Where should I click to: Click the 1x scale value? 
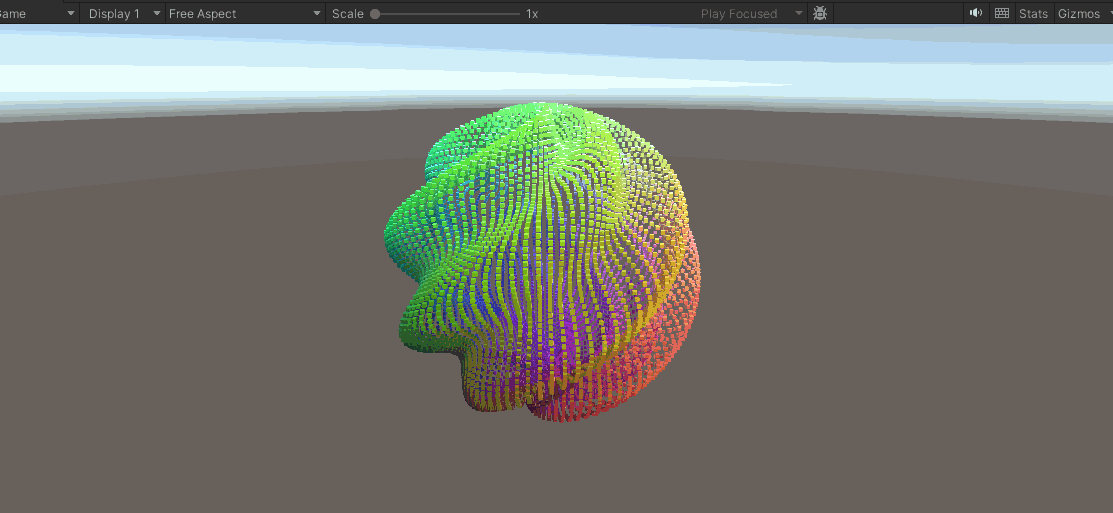[532, 13]
